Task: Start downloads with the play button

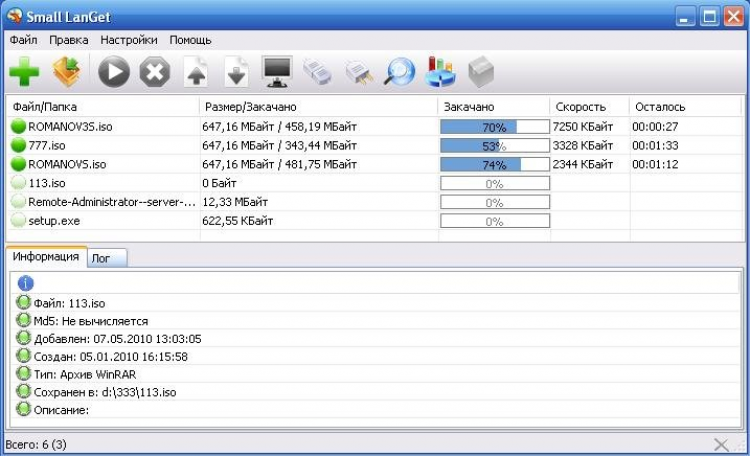Action: pos(113,72)
